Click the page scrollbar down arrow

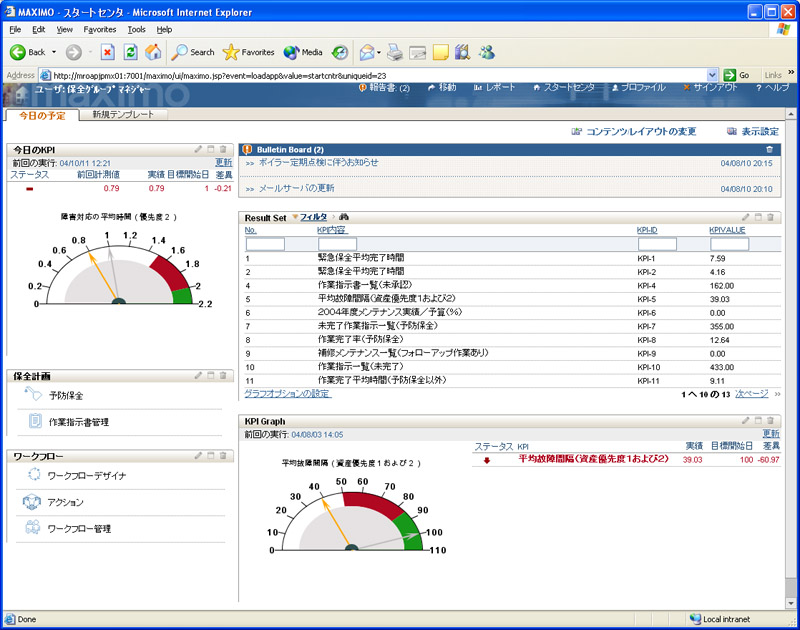tap(790, 604)
